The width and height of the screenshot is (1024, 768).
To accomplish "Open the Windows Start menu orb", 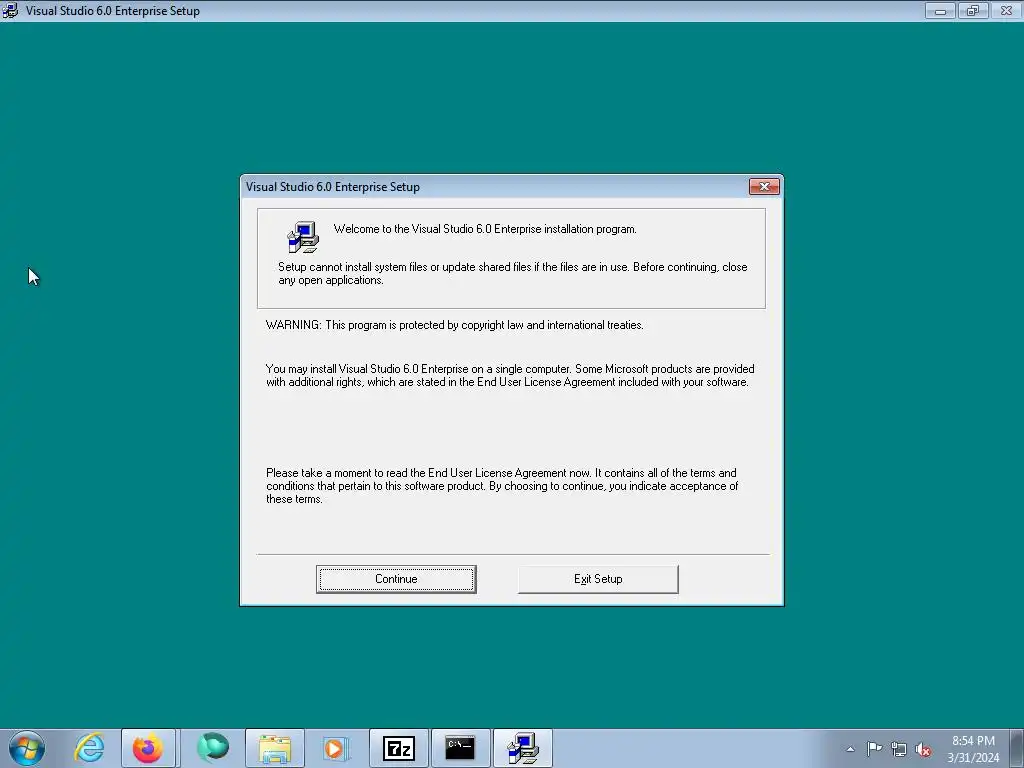I will 27,748.
